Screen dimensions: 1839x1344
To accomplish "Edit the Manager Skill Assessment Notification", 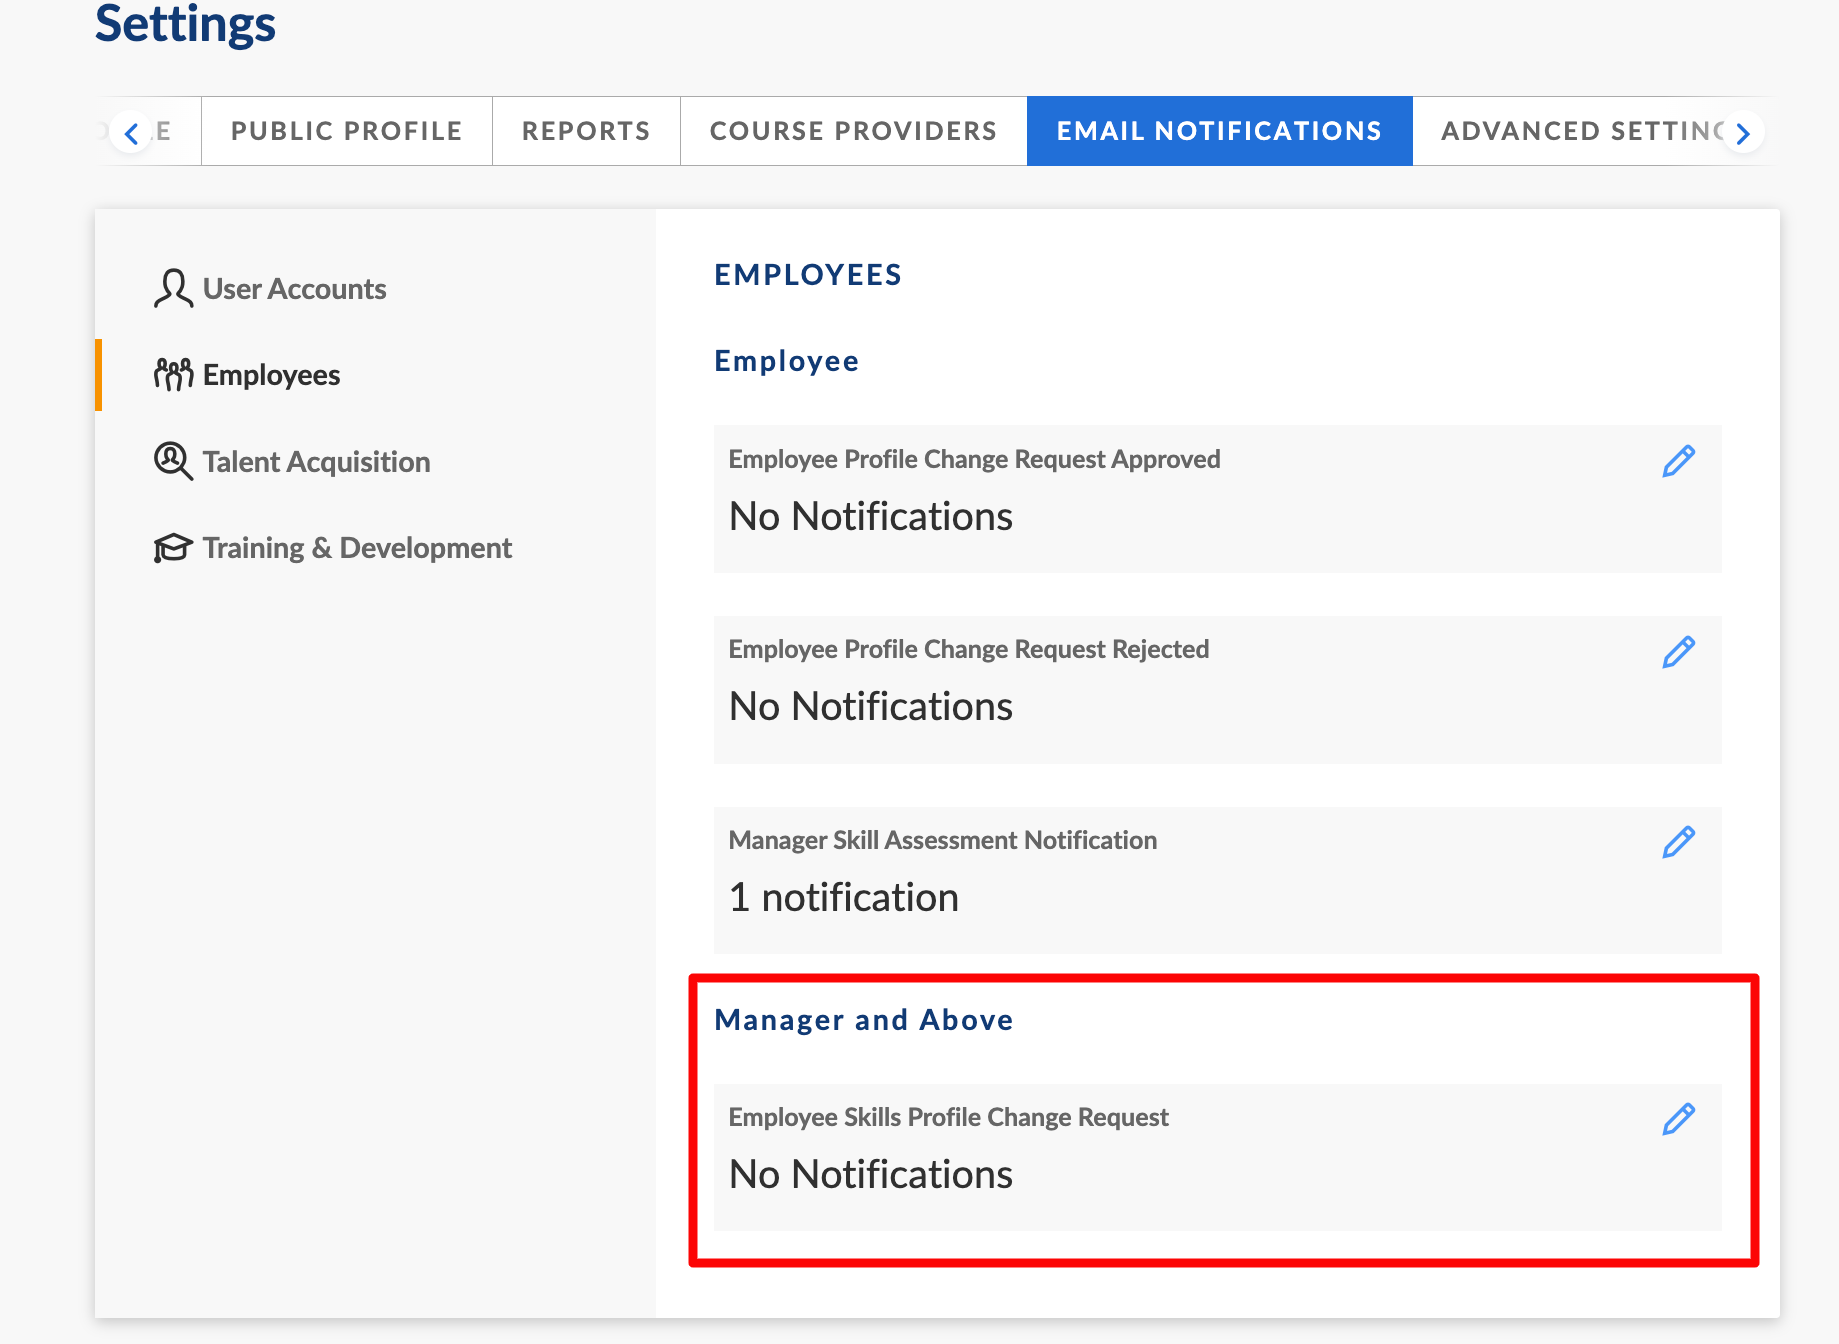I will pos(1678,842).
